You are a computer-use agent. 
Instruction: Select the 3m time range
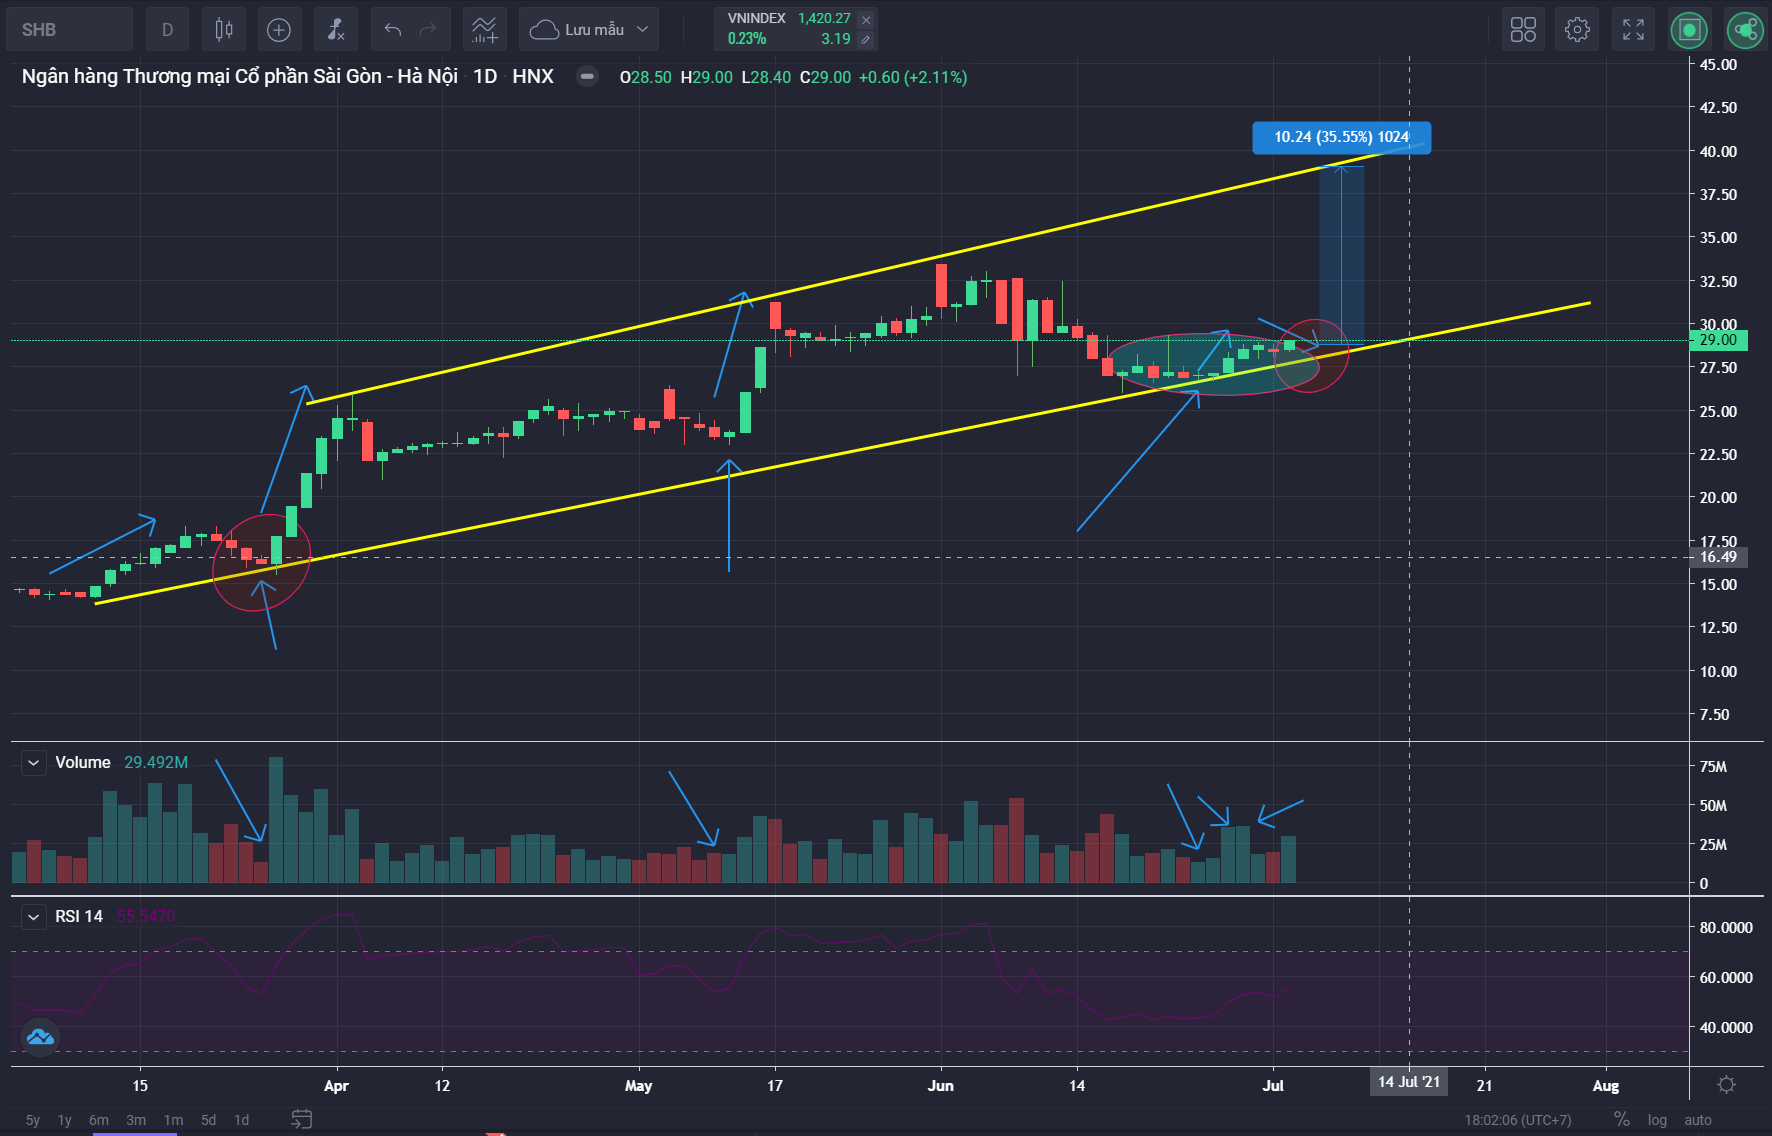(136, 1120)
